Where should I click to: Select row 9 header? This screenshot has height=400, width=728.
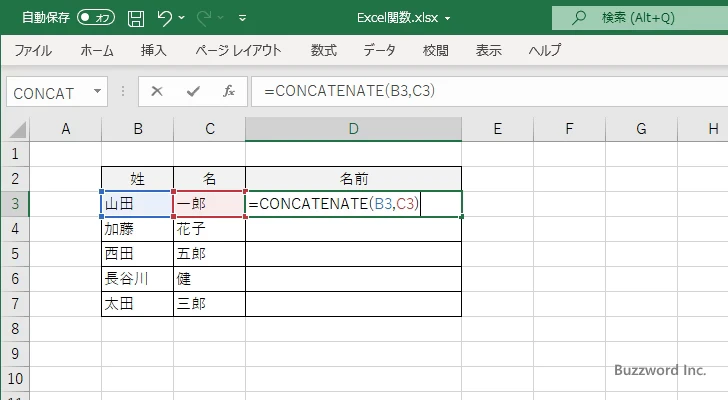15,354
